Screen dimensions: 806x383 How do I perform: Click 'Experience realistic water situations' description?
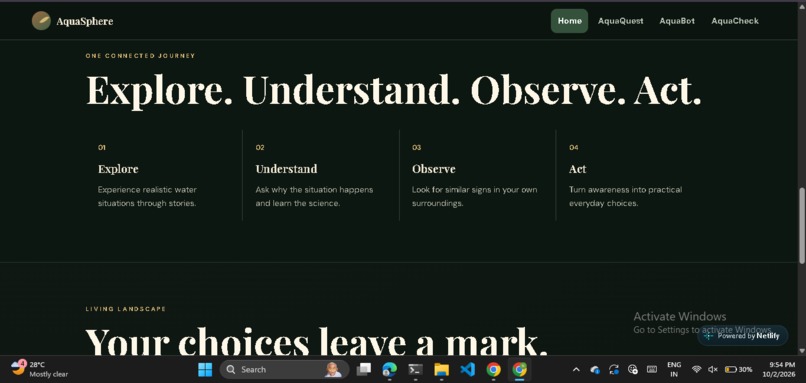point(148,196)
